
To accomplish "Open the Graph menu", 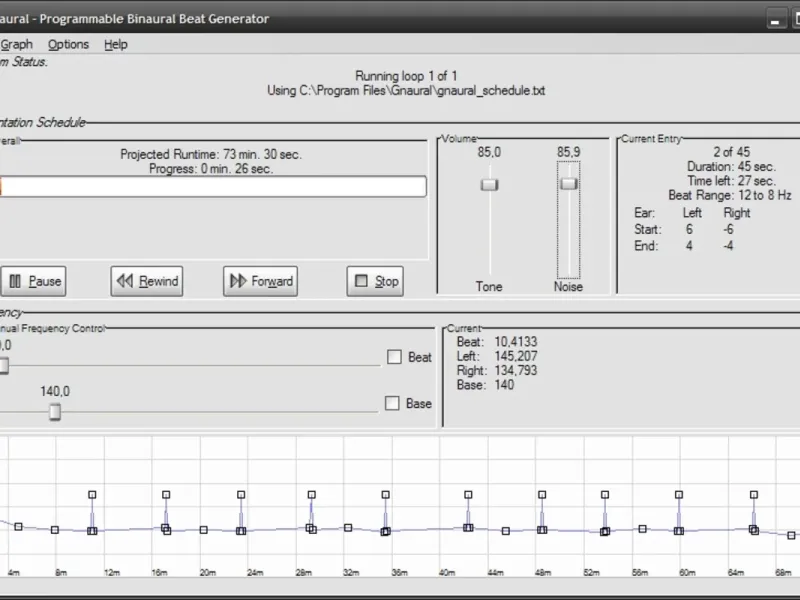I will pyautogui.click(x=16, y=44).
